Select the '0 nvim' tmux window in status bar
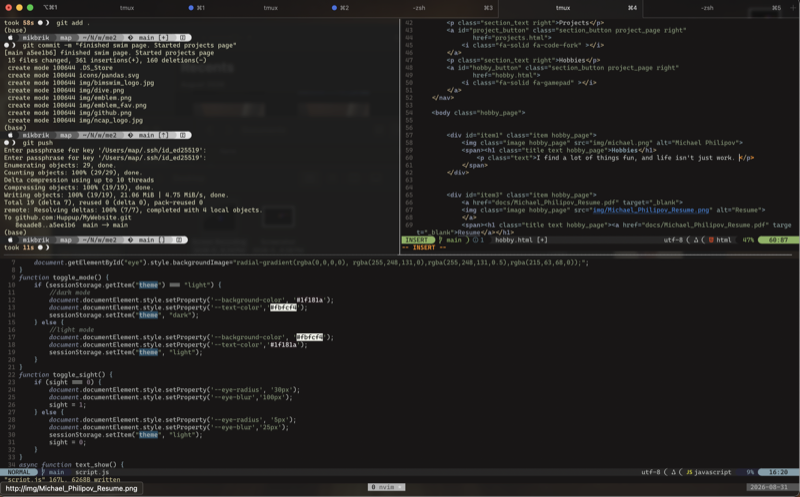This screenshot has height=497, width=800. (386, 487)
